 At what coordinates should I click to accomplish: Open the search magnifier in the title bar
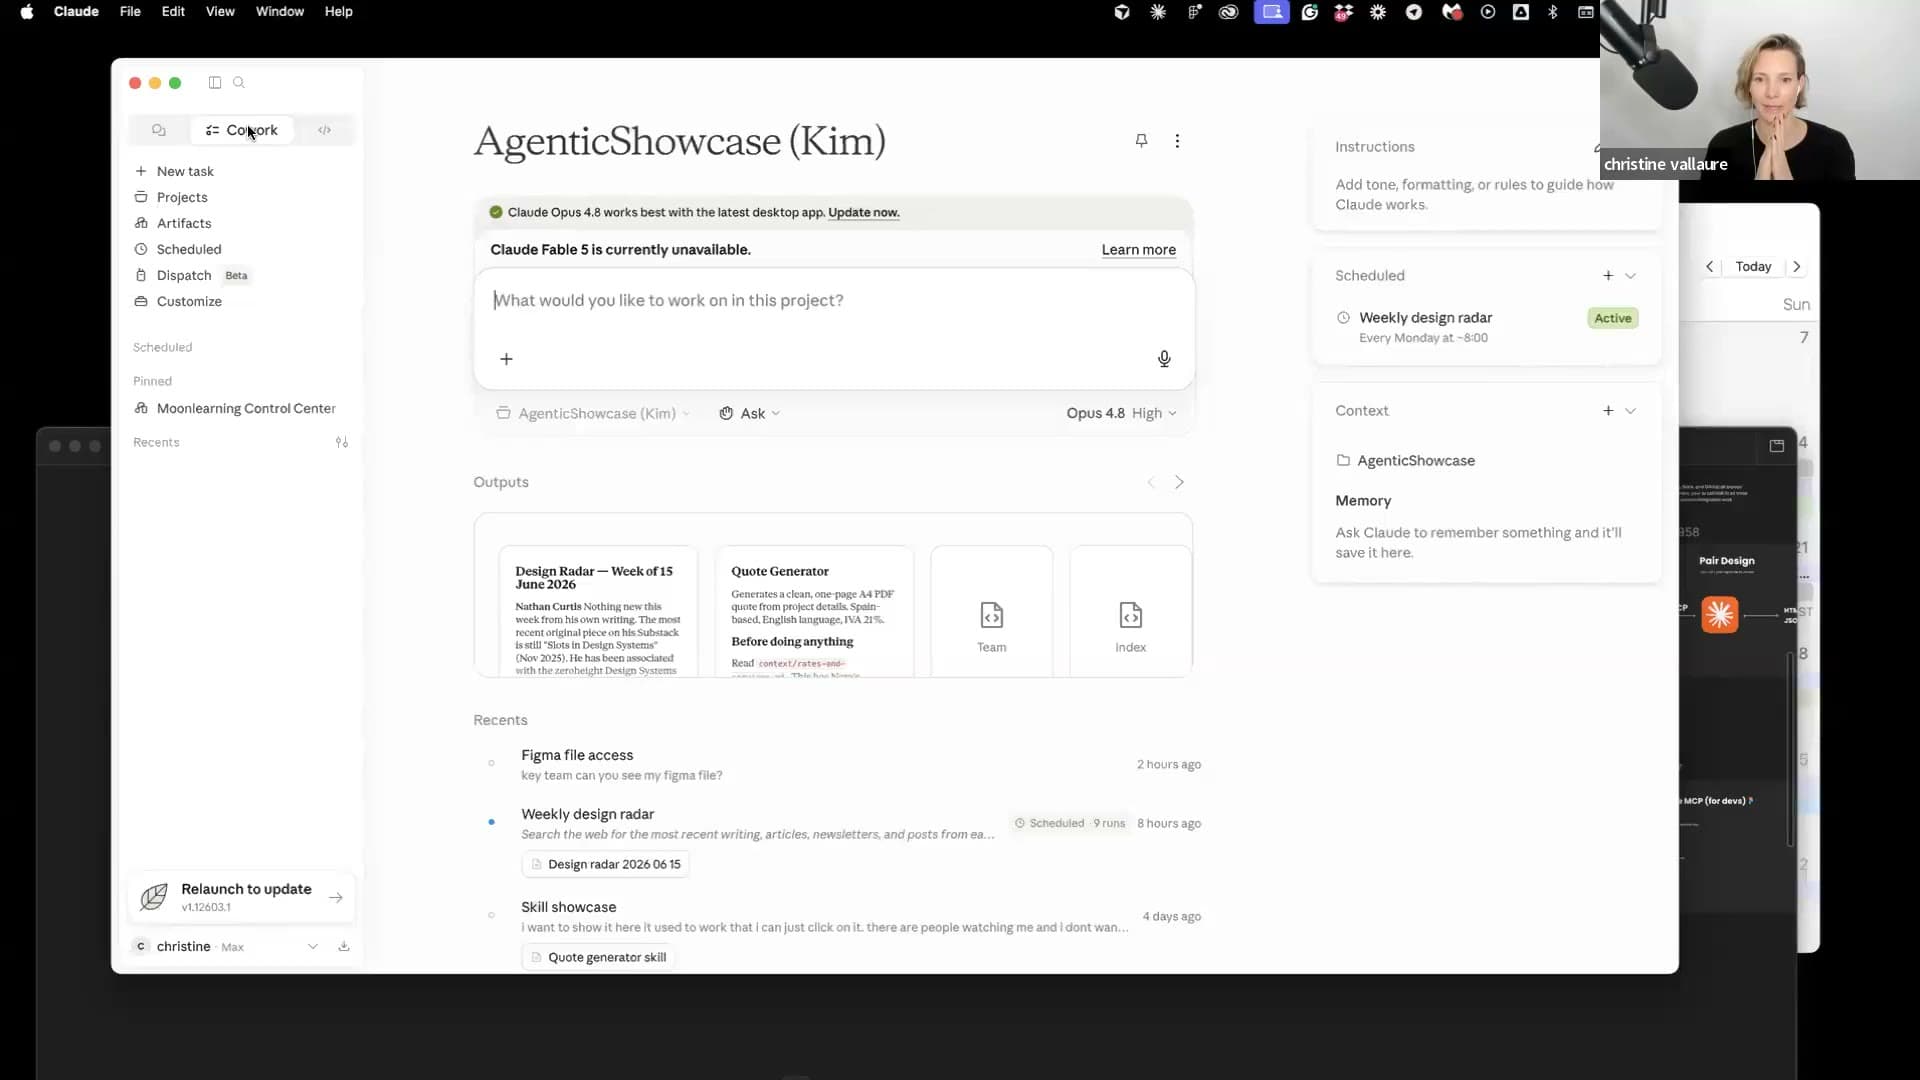coord(239,83)
